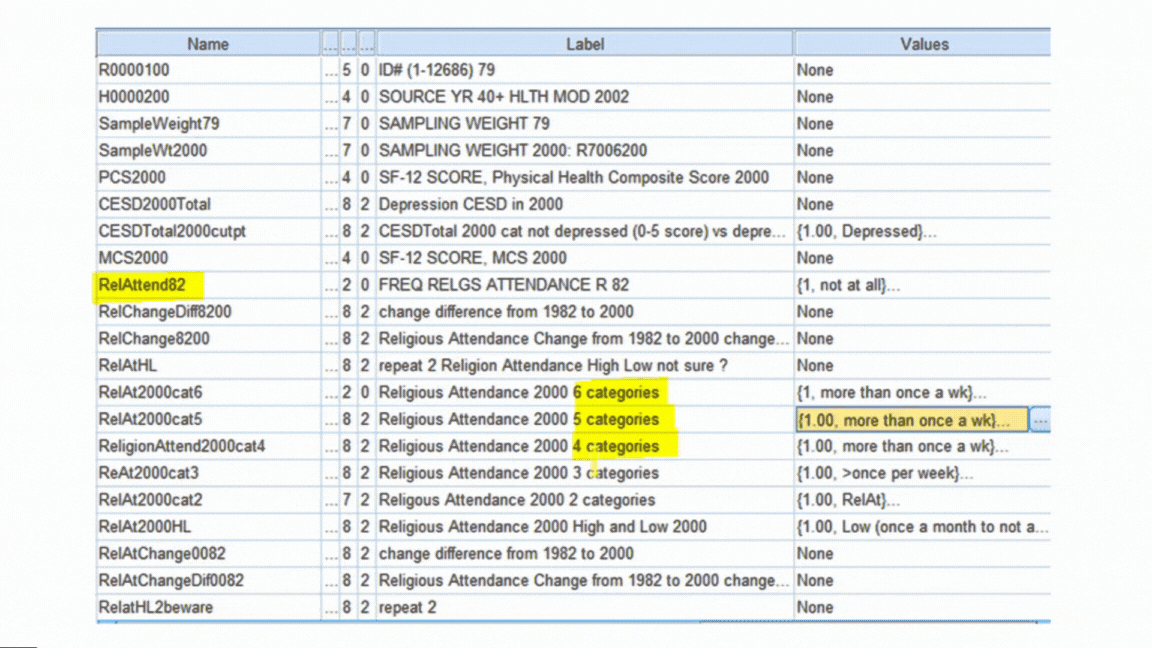This screenshot has height=648, width=1152.
Task: Click the PCS2000 variable name cell
Action: 132,177
